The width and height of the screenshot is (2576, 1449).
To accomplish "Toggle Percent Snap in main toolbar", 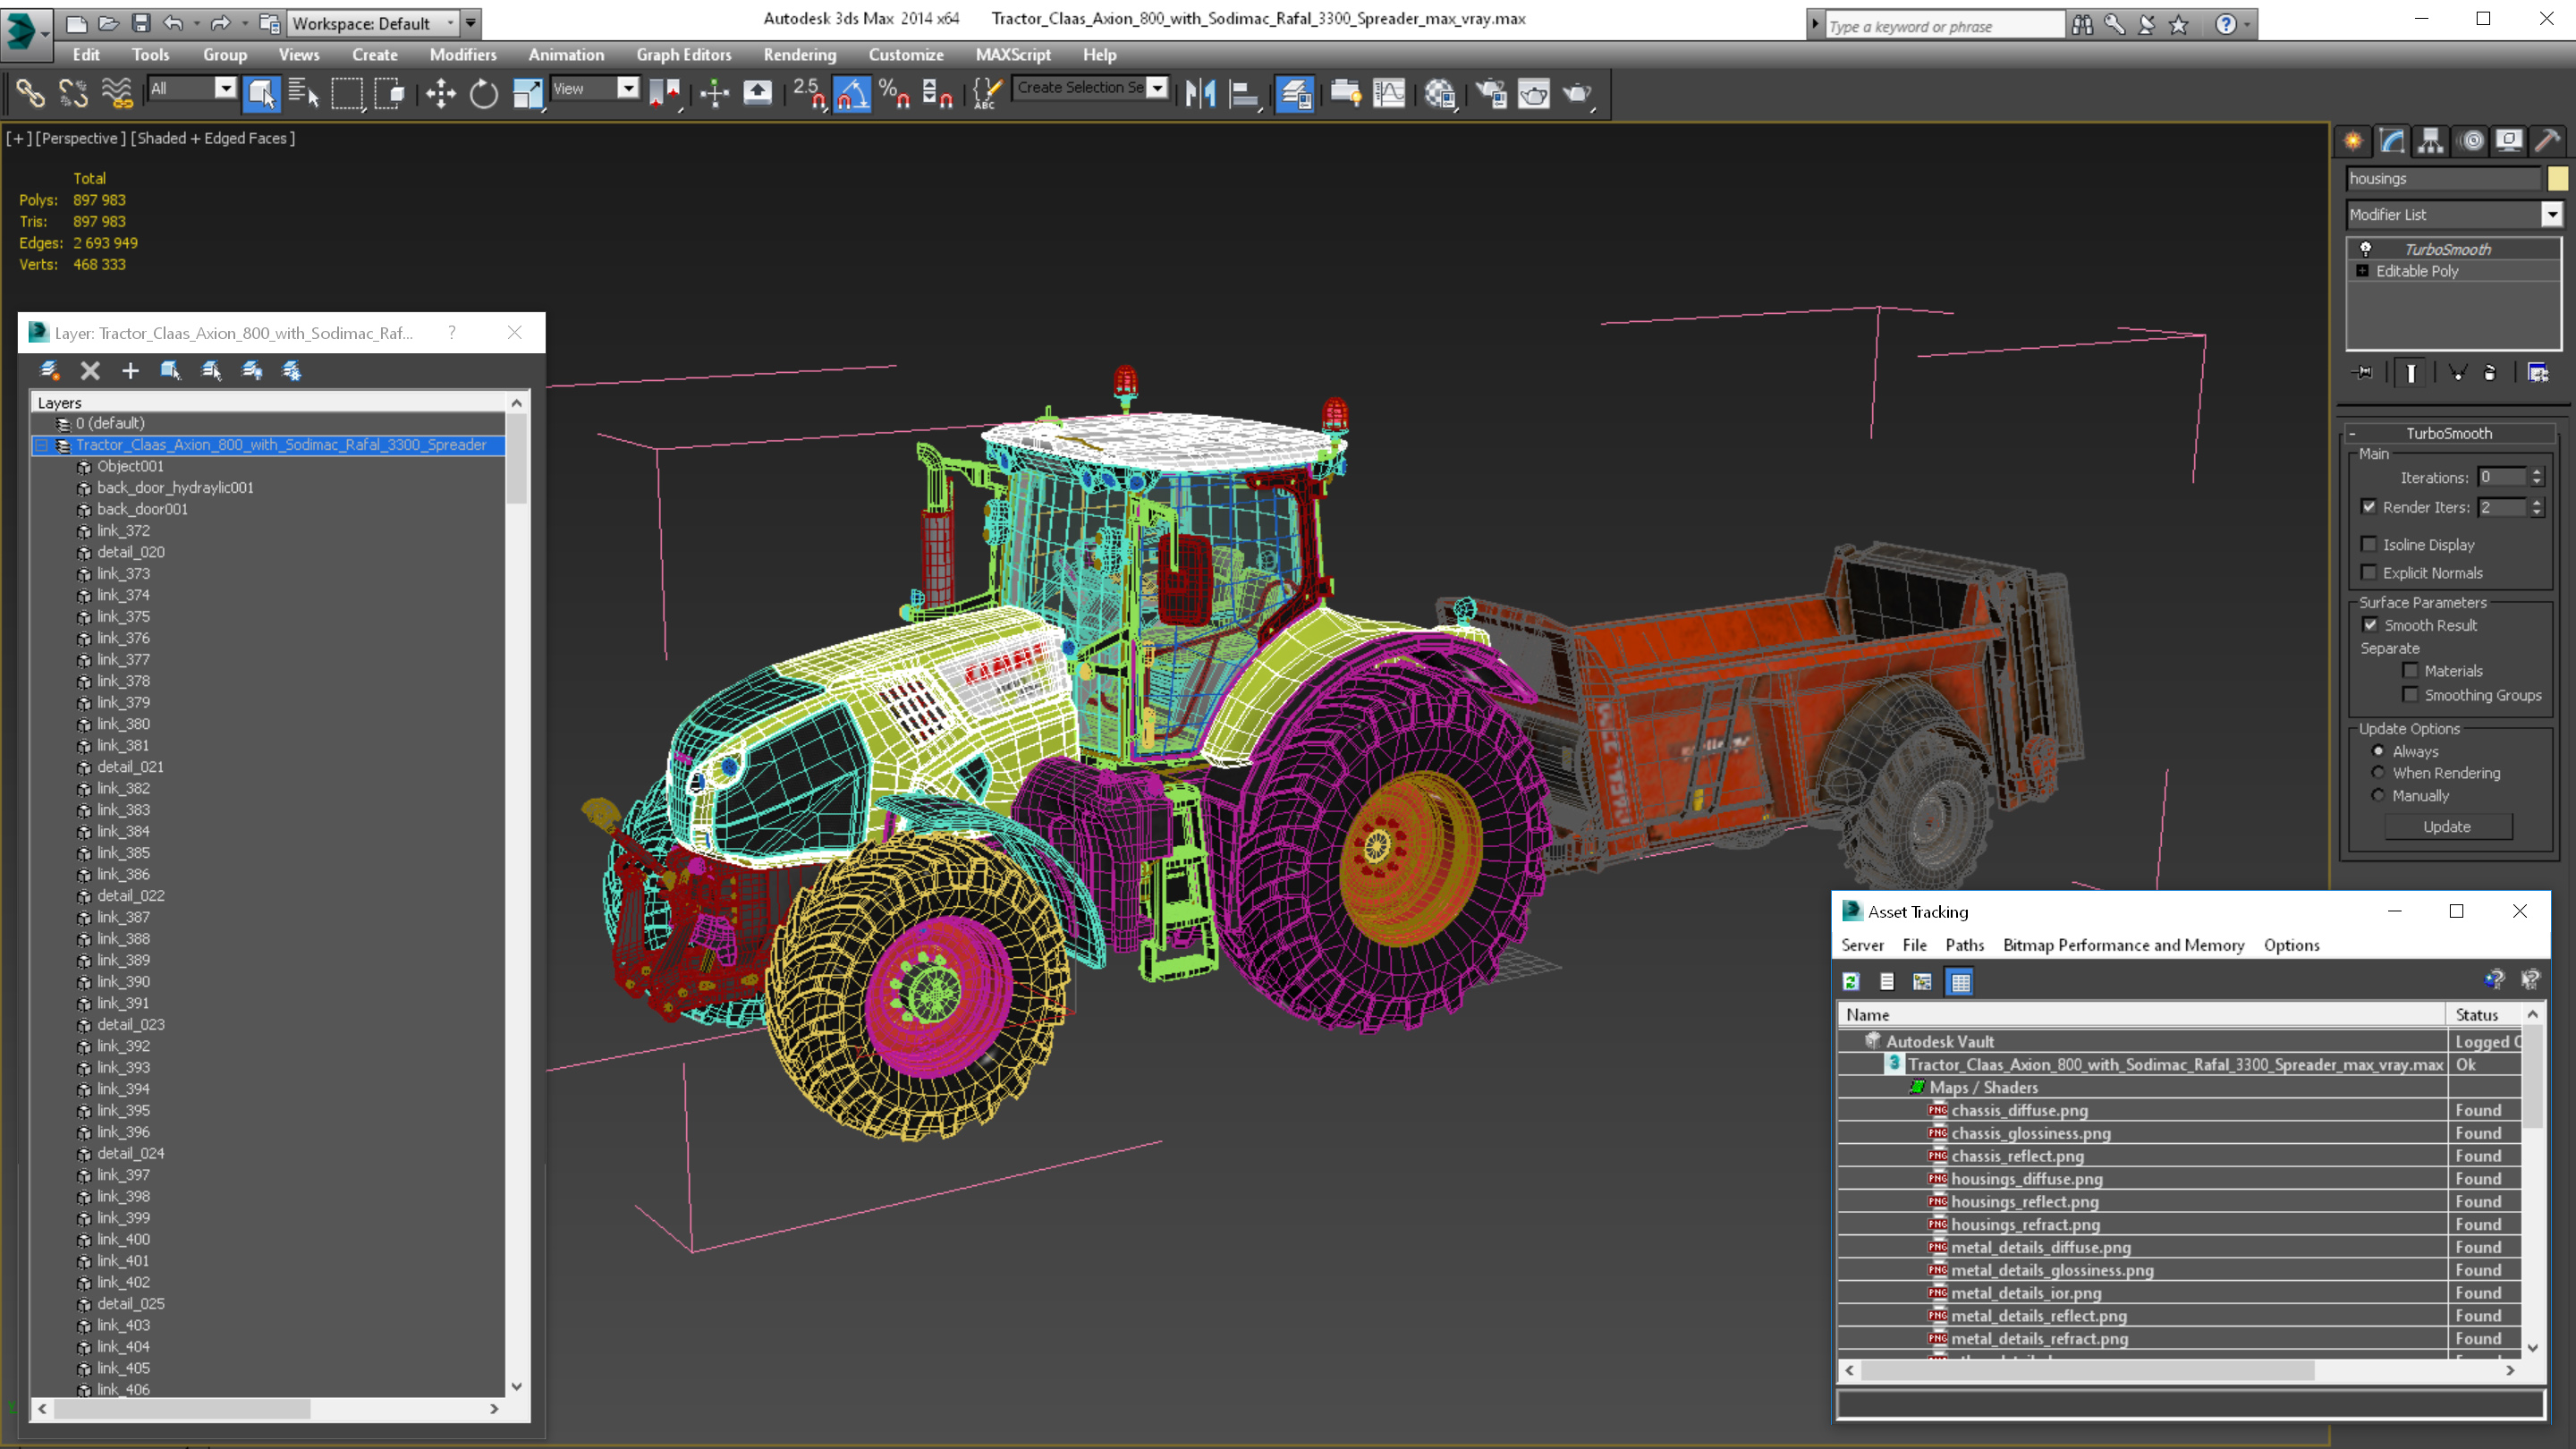I will pos(894,93).
